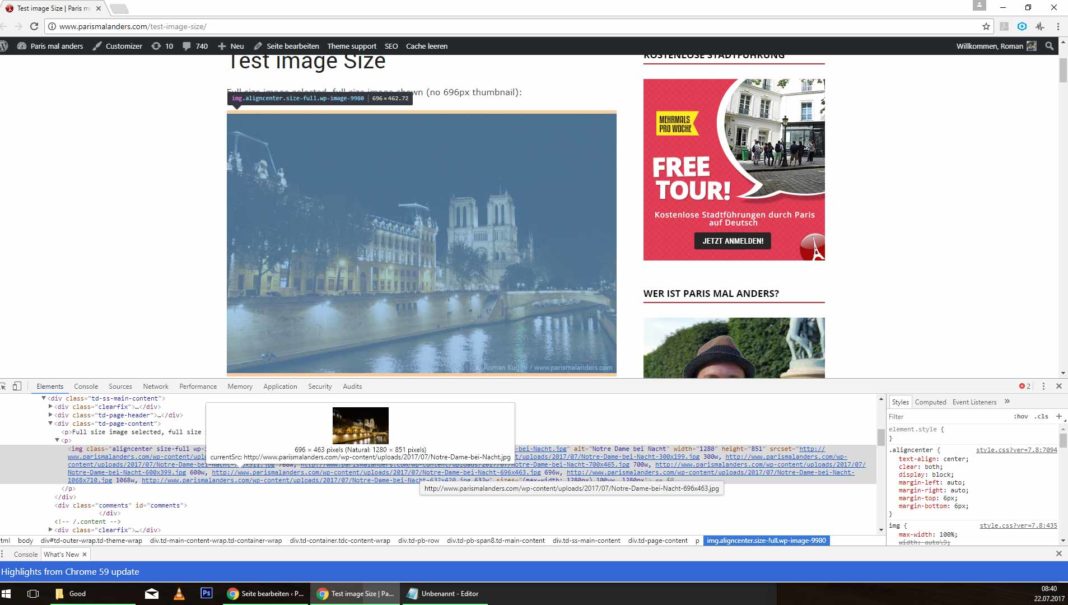Image resolution: width=1068 pixels, height=605 pixels.
Task: Open Task View in the taskbar
Action: click(33, 593)
